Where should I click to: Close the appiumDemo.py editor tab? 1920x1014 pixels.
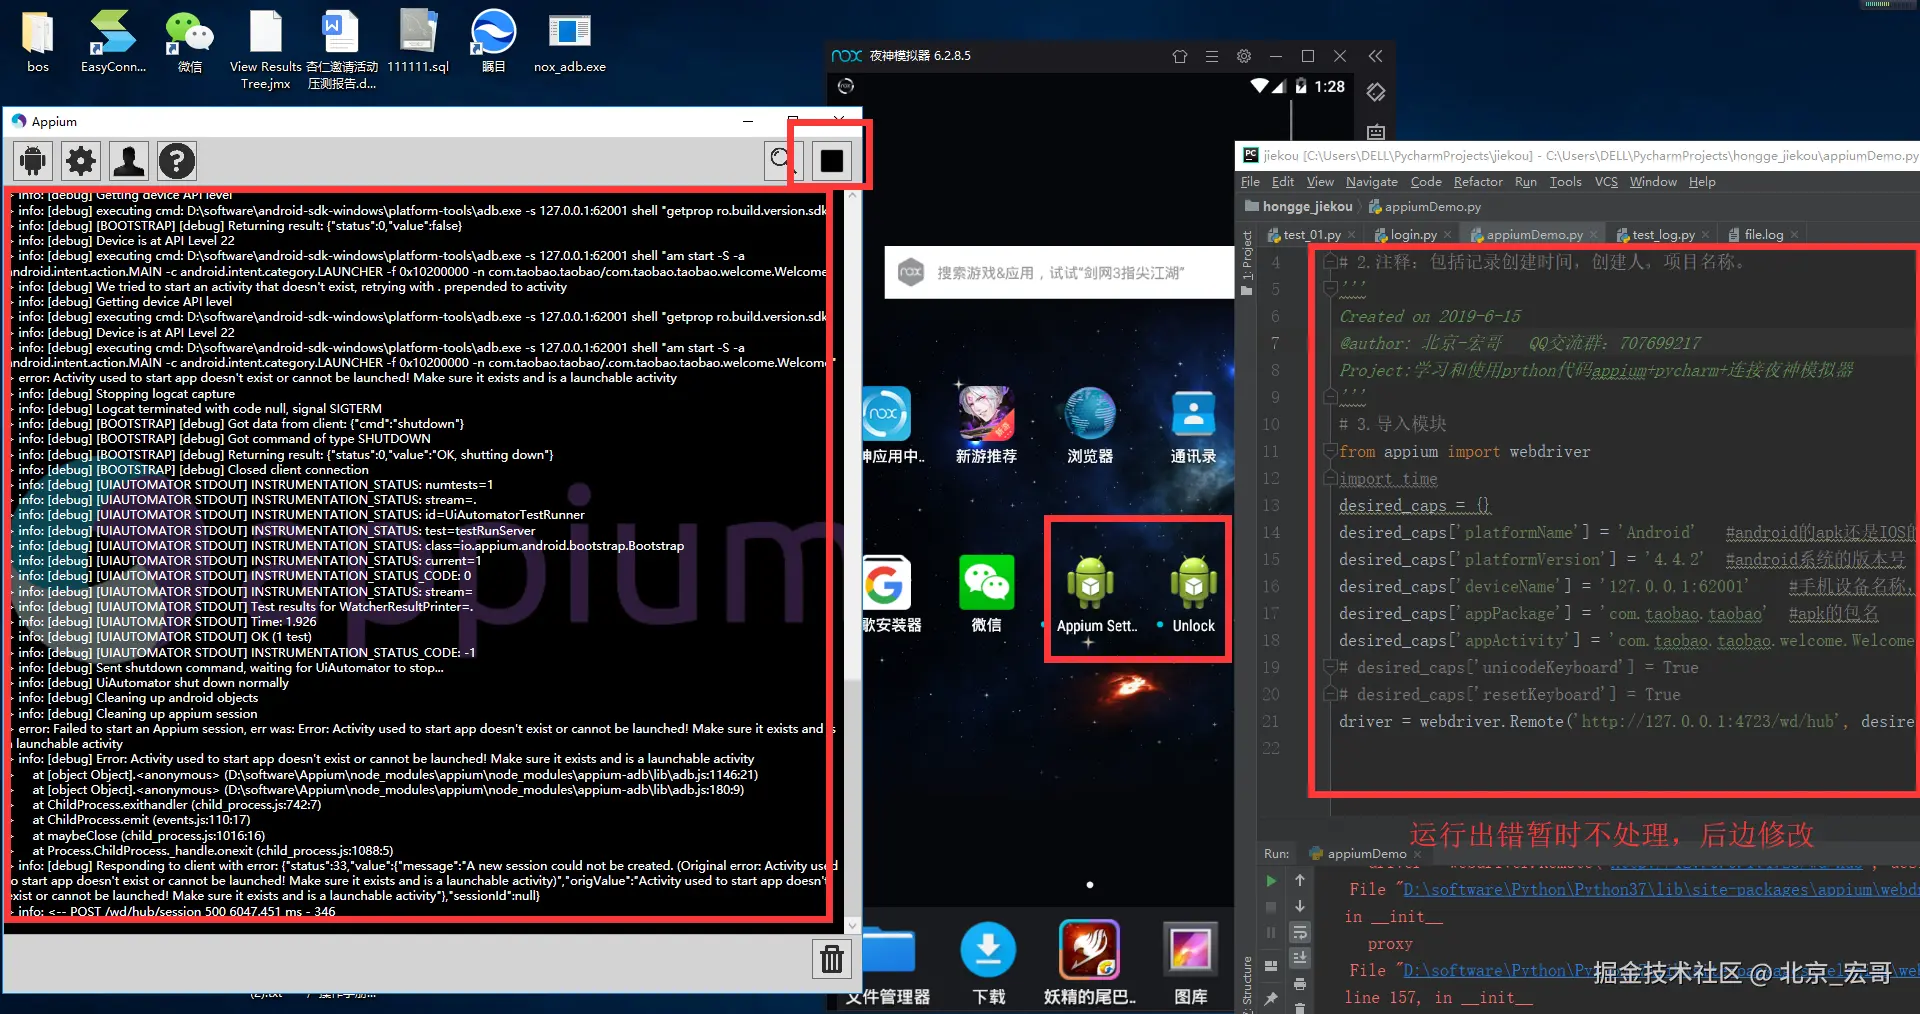pyautogui.click(x=1594, y=235)
